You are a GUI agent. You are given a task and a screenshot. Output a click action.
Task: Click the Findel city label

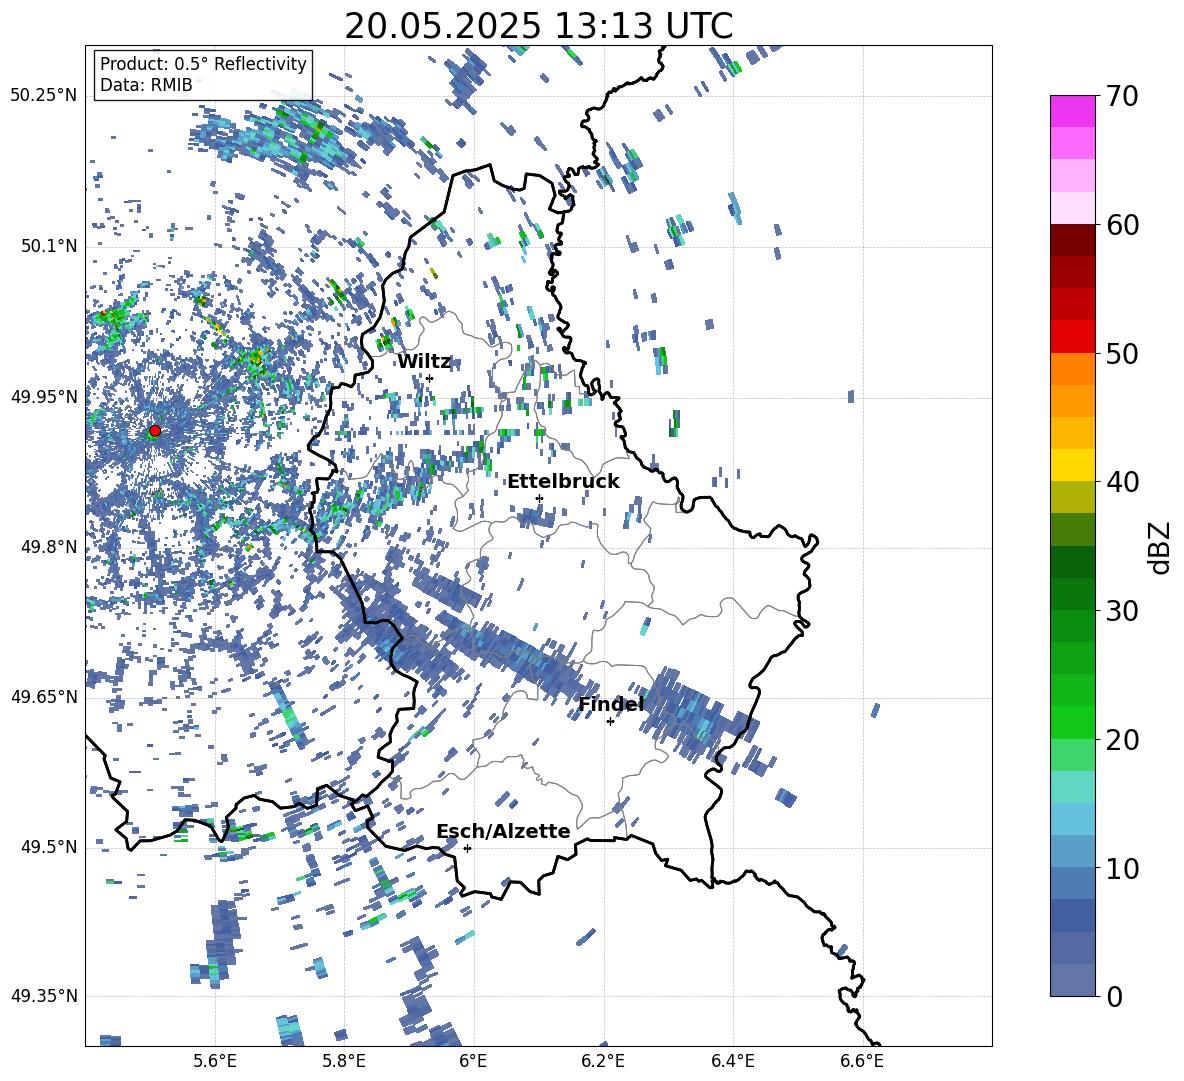(x=611, y=704)
